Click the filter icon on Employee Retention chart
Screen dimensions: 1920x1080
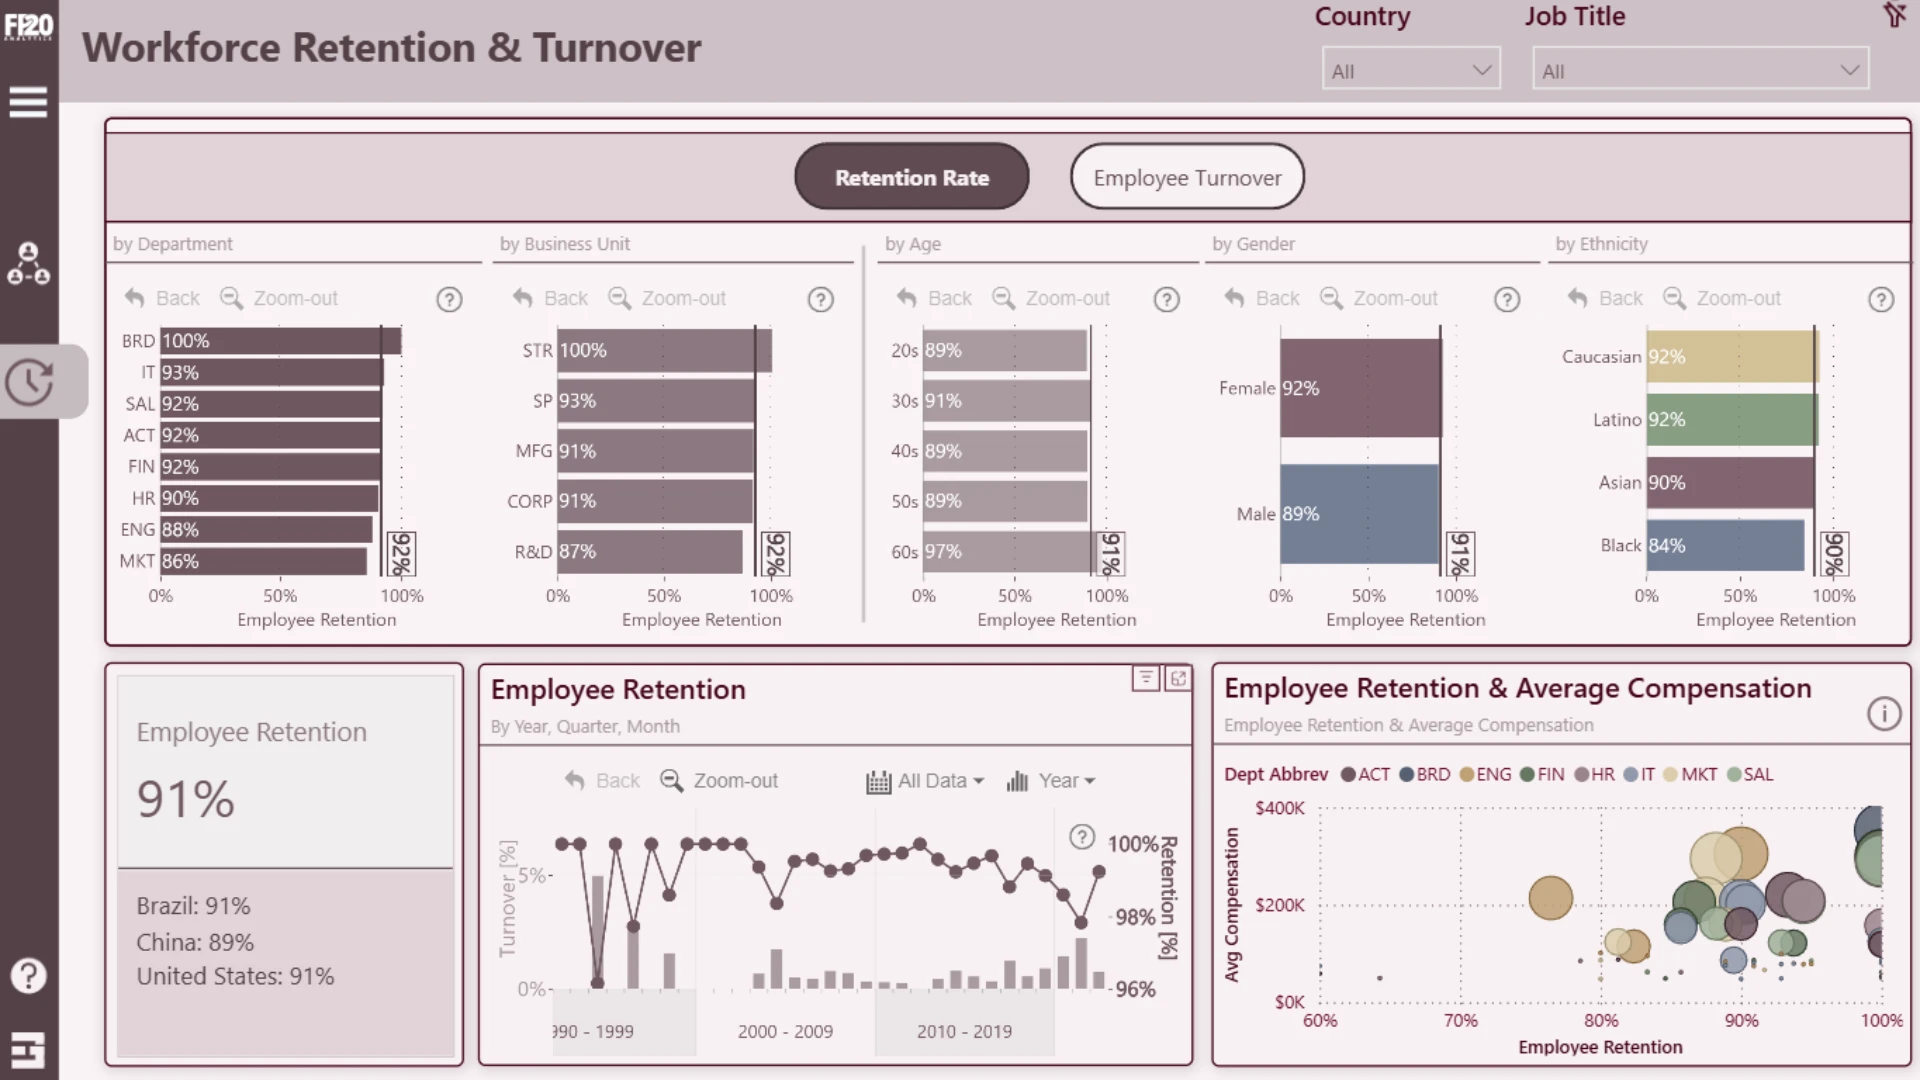tap(1146, 678)
